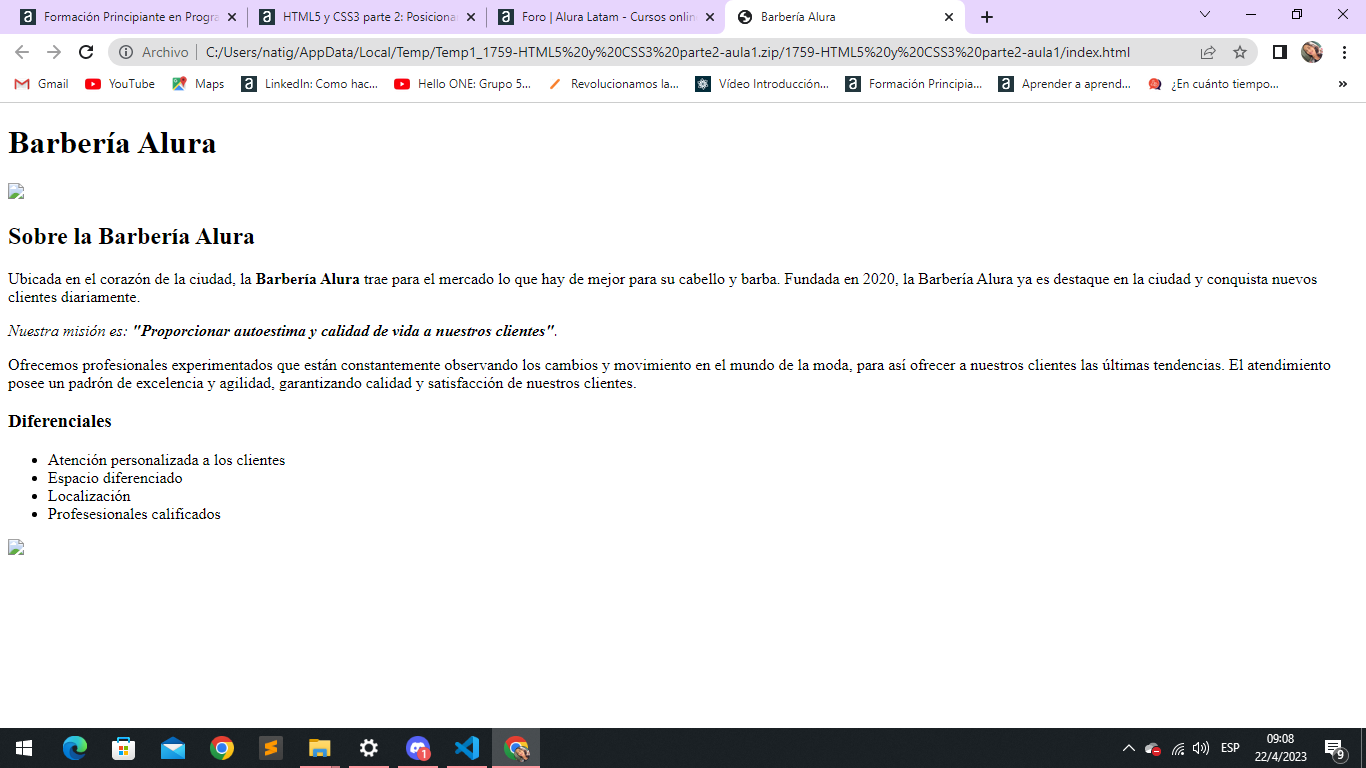Open Chrome's three-dot menu

tap(1344, 52)
